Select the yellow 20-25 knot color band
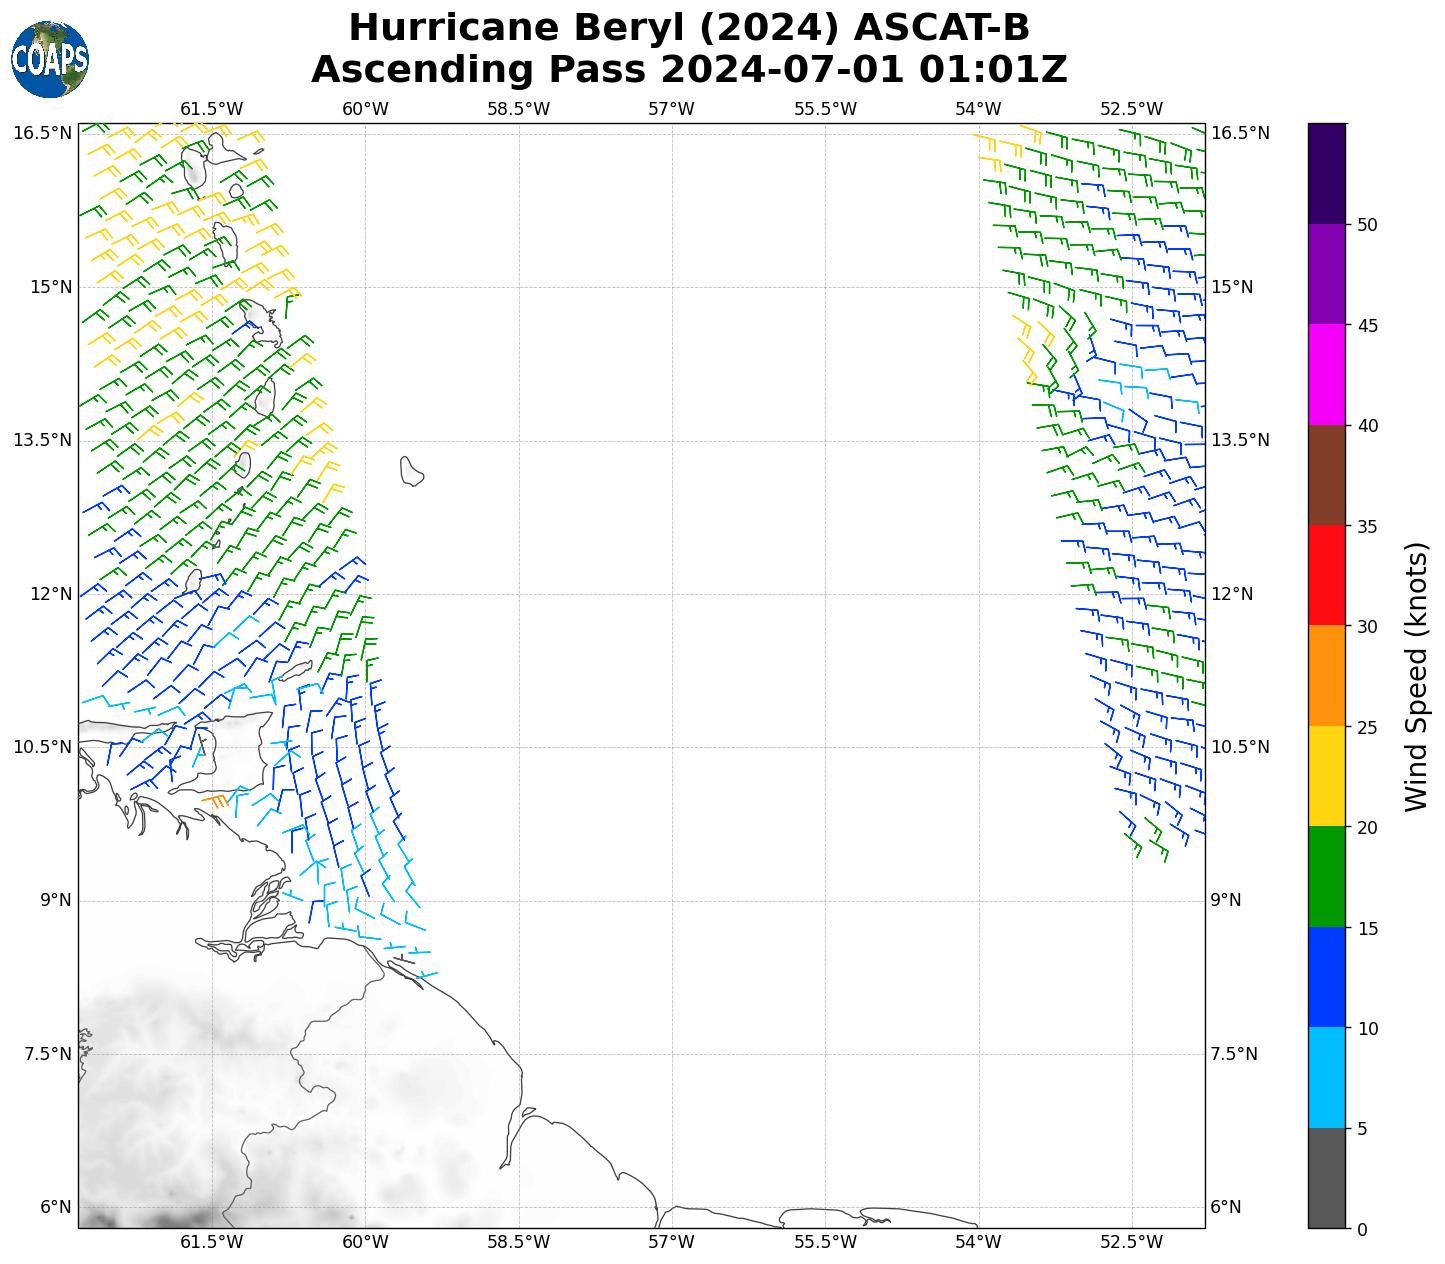Image resolution: width=1445 pixels, height=1264 pixels. coord(1327,776)
